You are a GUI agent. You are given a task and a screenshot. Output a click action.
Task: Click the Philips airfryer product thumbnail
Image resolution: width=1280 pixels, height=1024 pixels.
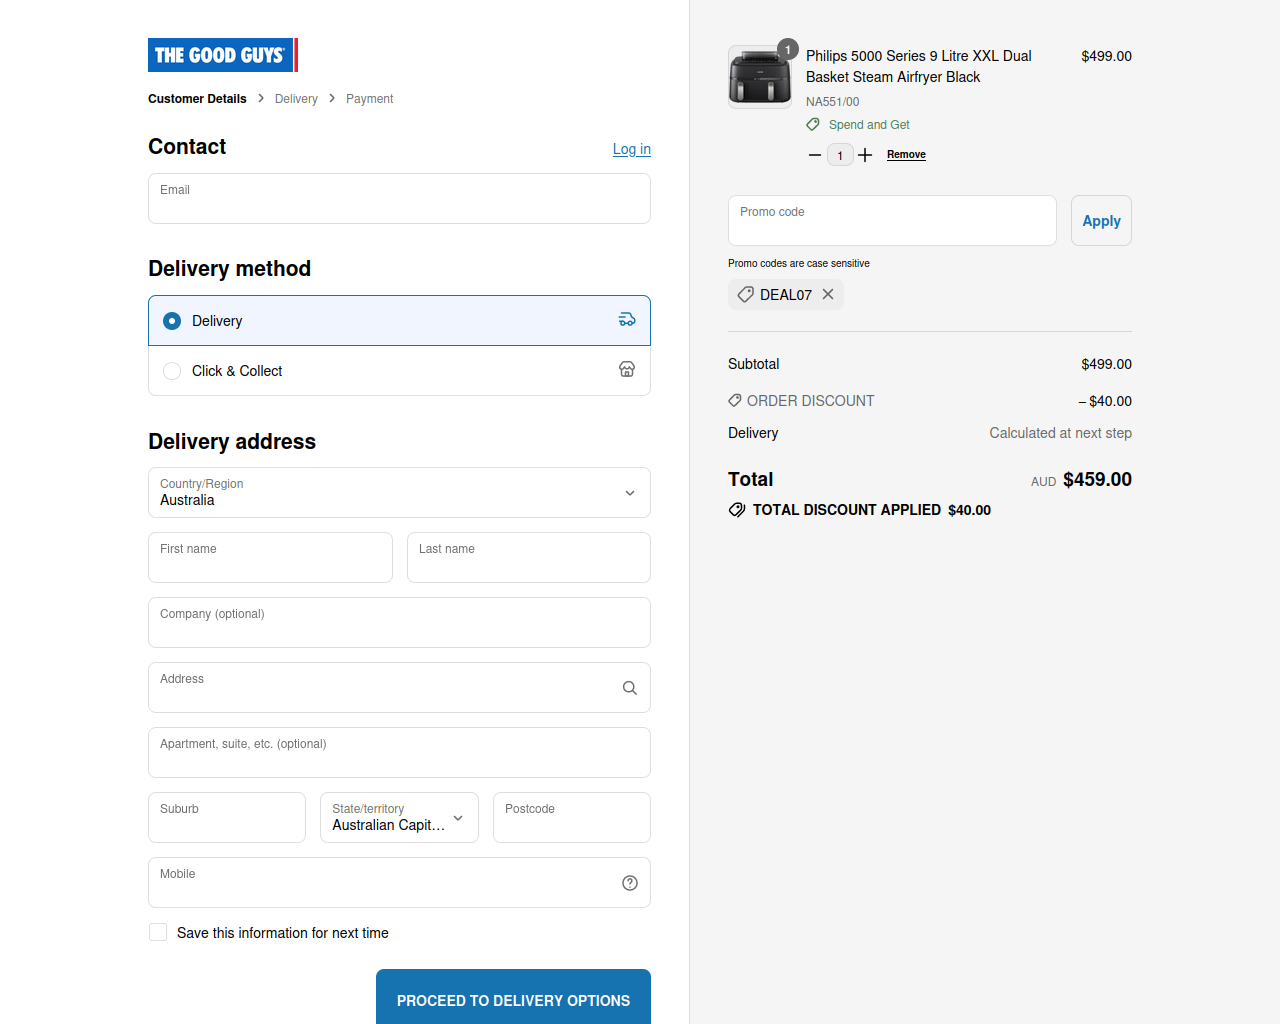(760, 76)
